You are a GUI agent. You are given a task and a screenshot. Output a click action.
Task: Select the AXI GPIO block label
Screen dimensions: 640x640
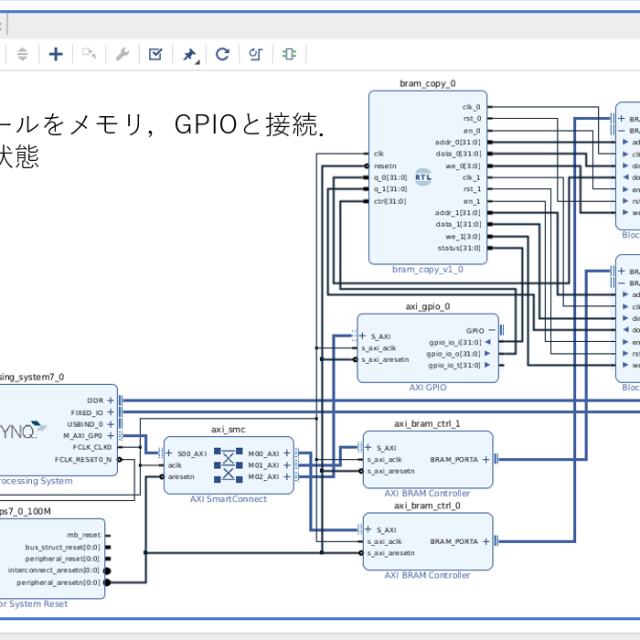pos(427,387)
